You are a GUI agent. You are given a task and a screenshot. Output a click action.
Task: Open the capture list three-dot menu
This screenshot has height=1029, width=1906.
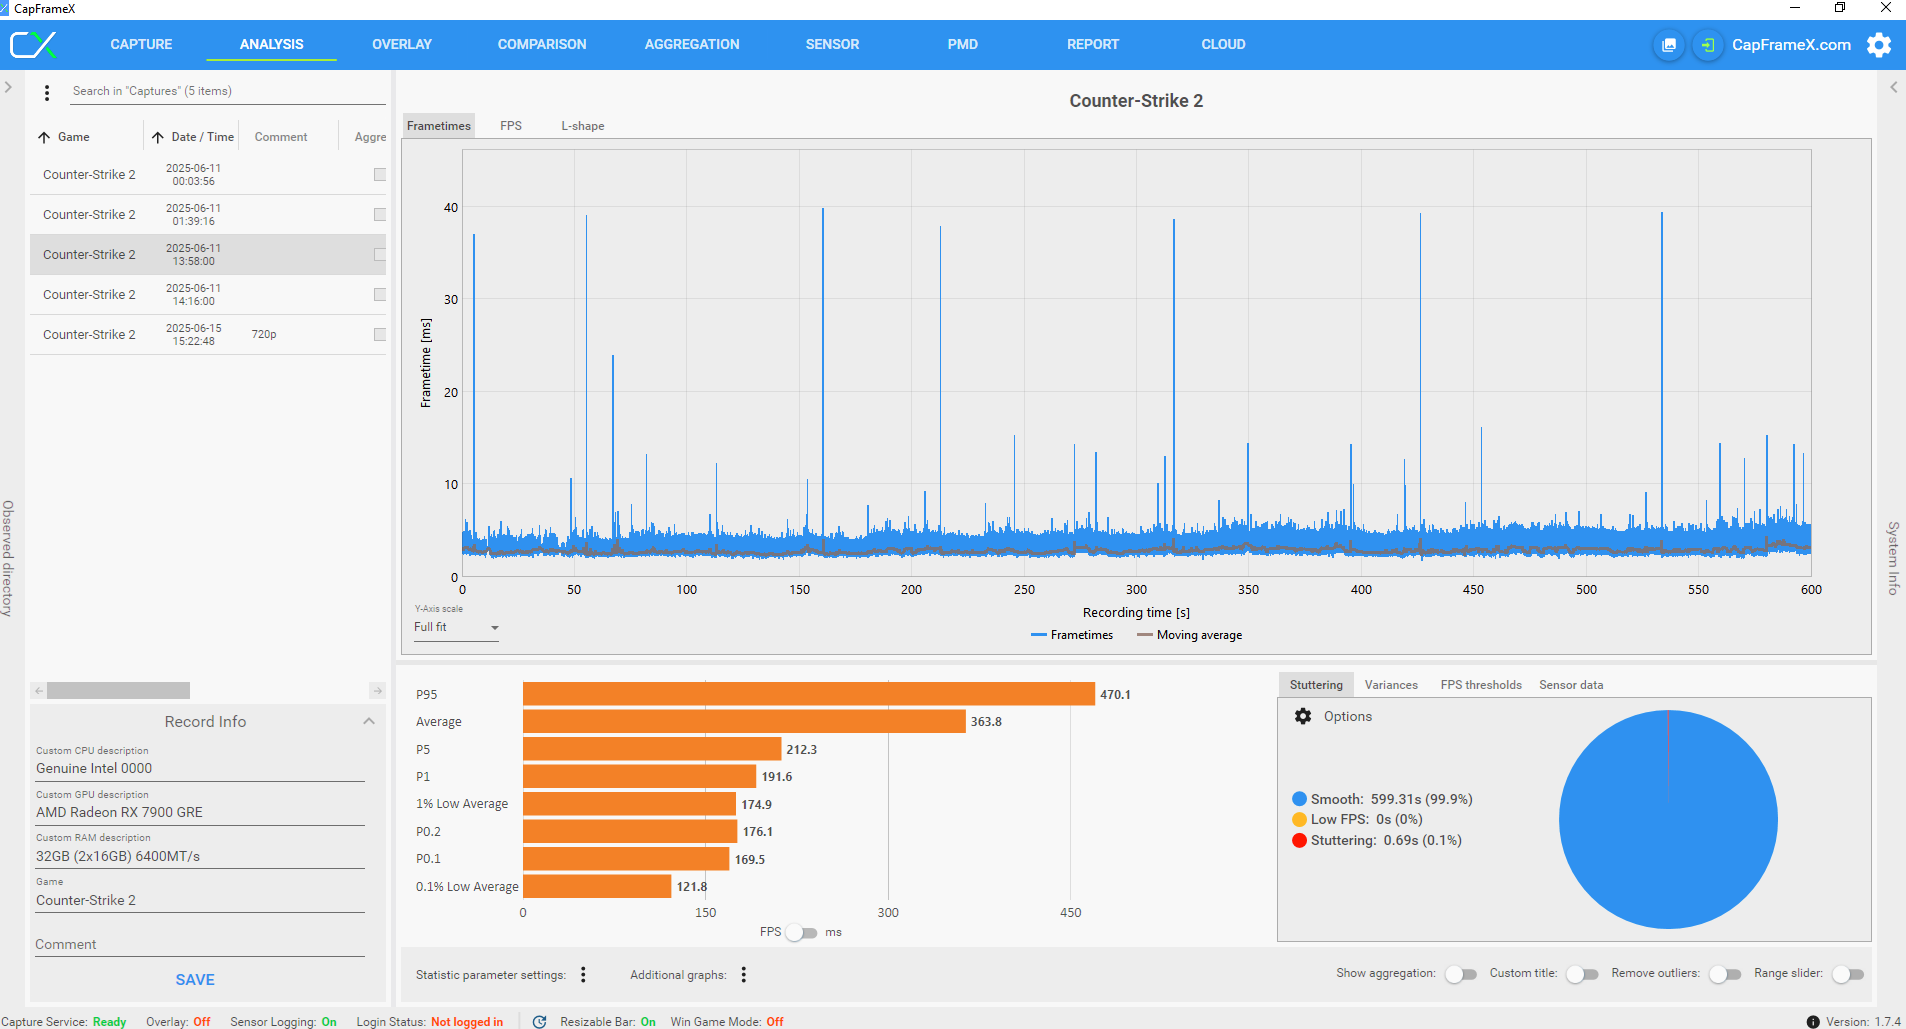pos(47,93)
